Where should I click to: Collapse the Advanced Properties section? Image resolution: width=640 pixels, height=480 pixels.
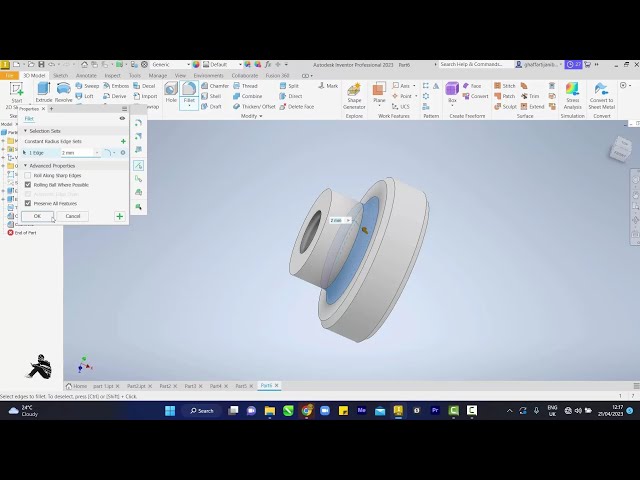pos(25,166)
